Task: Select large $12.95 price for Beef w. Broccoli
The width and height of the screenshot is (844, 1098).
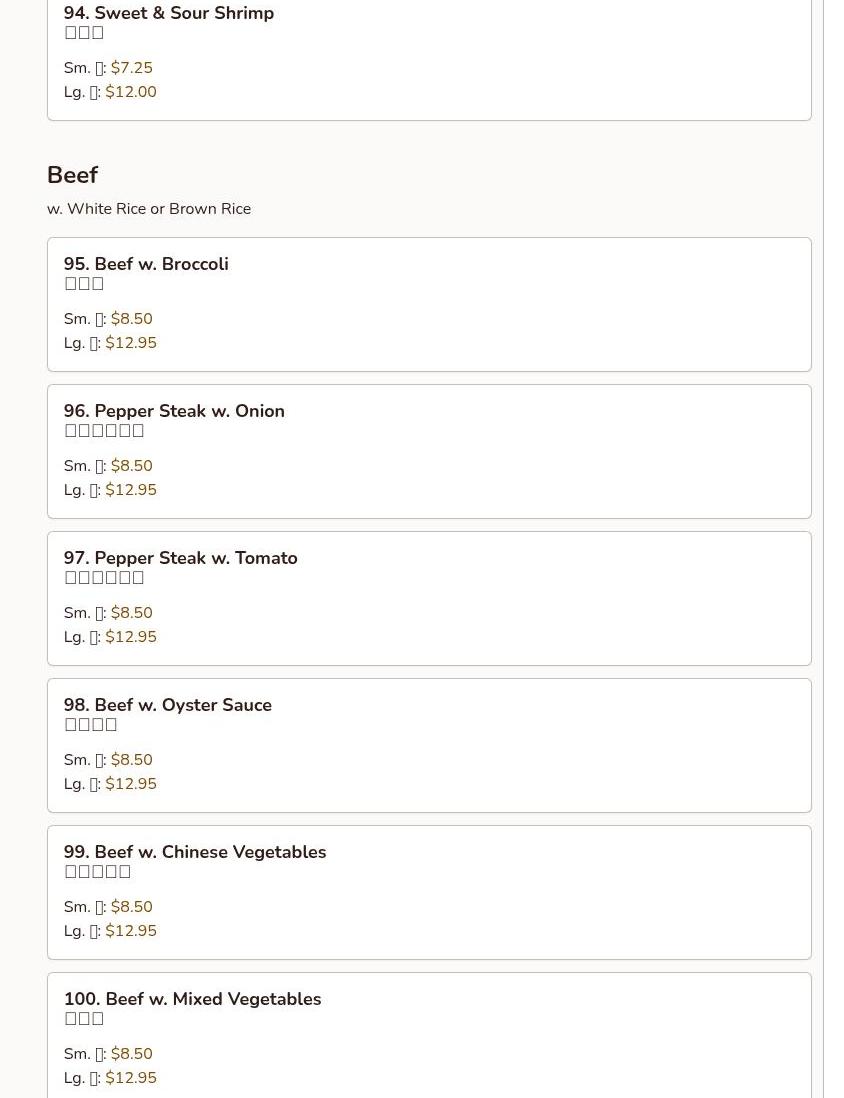Action: pyautogui.click(x=131, y=343)
